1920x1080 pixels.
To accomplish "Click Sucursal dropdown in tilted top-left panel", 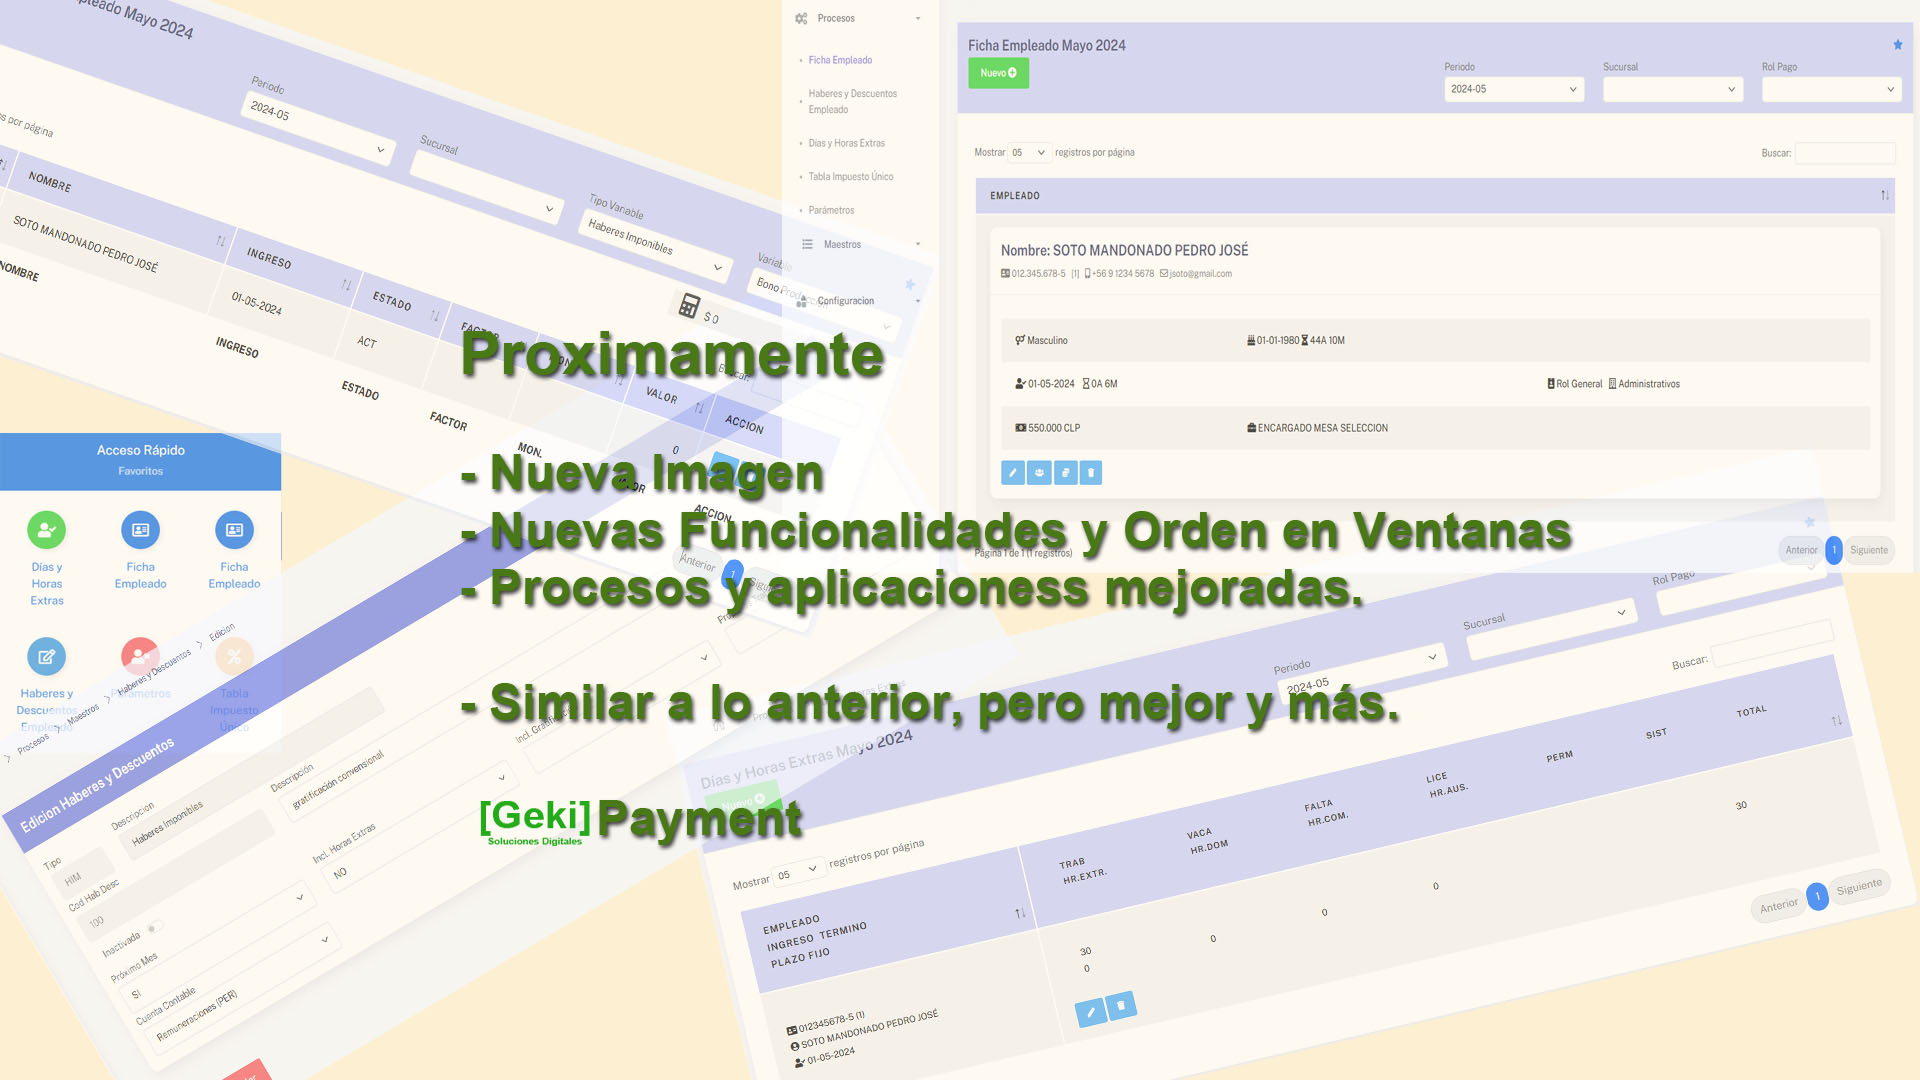I will [x=485, y=186].
